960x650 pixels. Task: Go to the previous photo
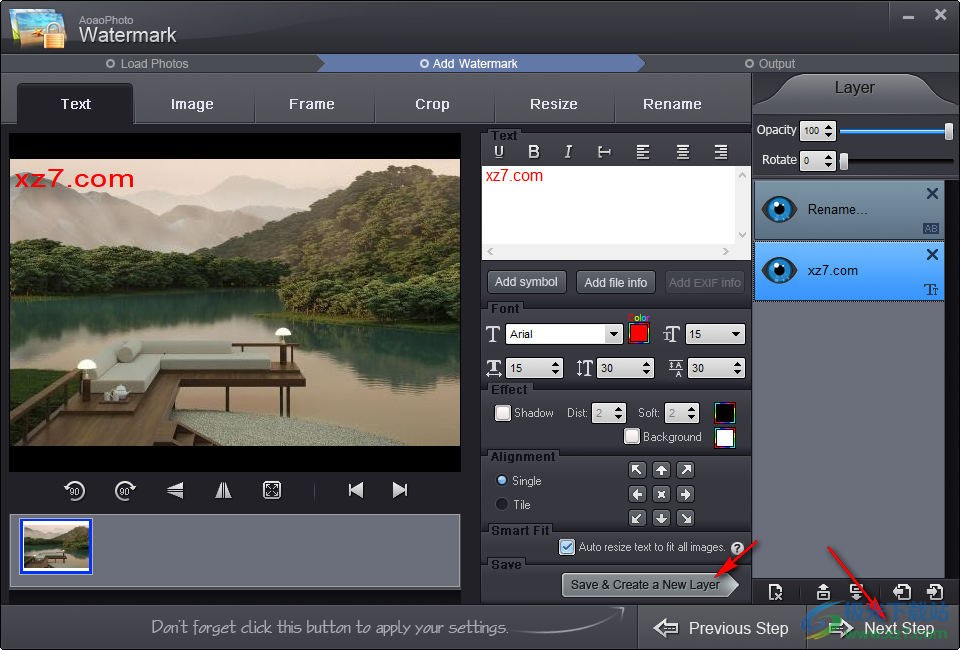tap(356, 490)
